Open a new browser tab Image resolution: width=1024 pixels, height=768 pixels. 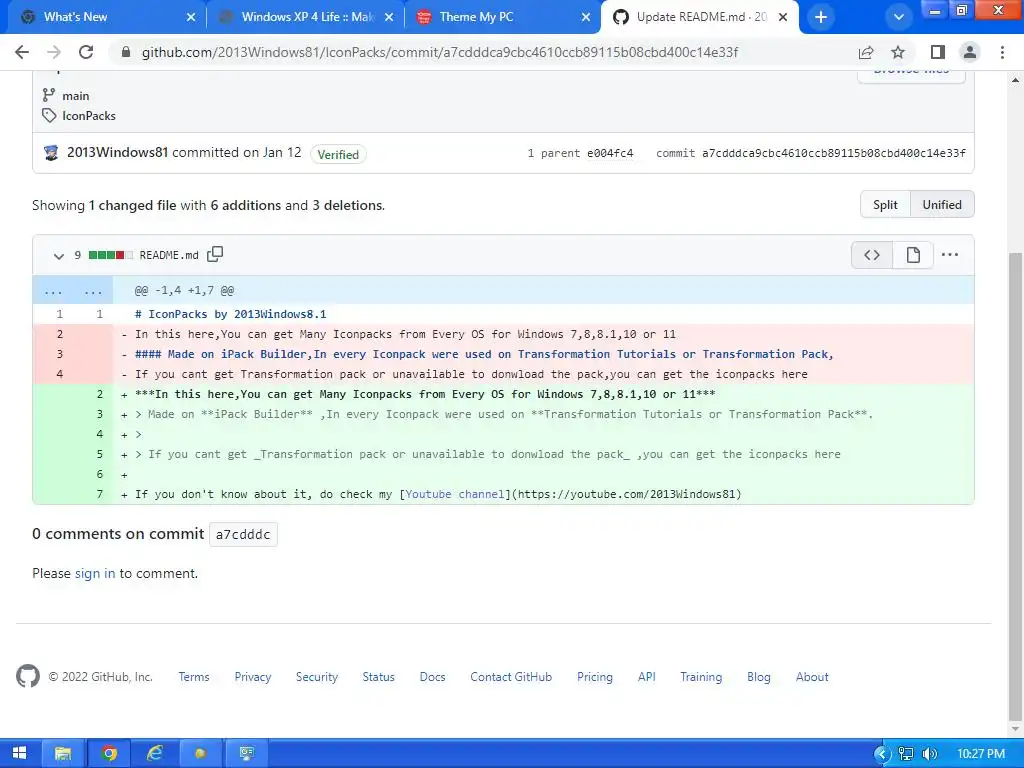click(821, 17)
